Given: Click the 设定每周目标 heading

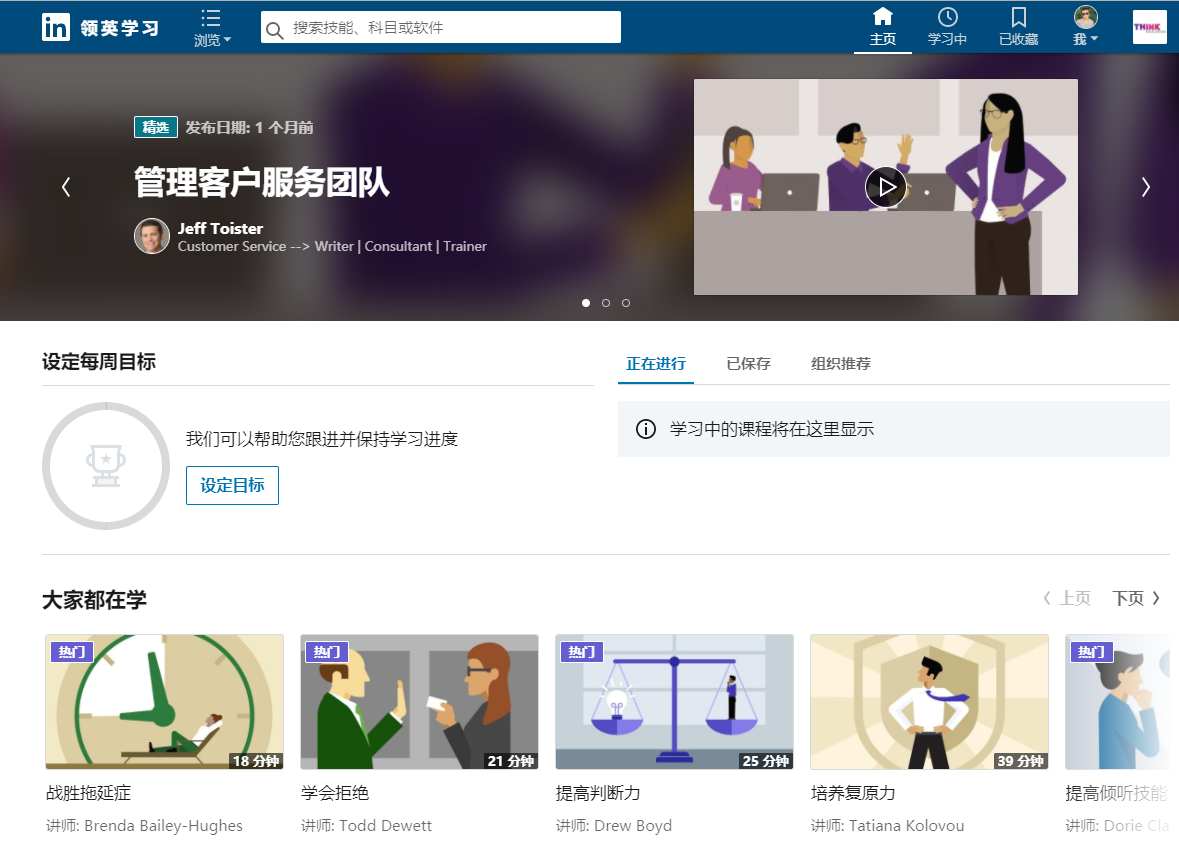Looking at the screenshot, I should click(99, 362).
